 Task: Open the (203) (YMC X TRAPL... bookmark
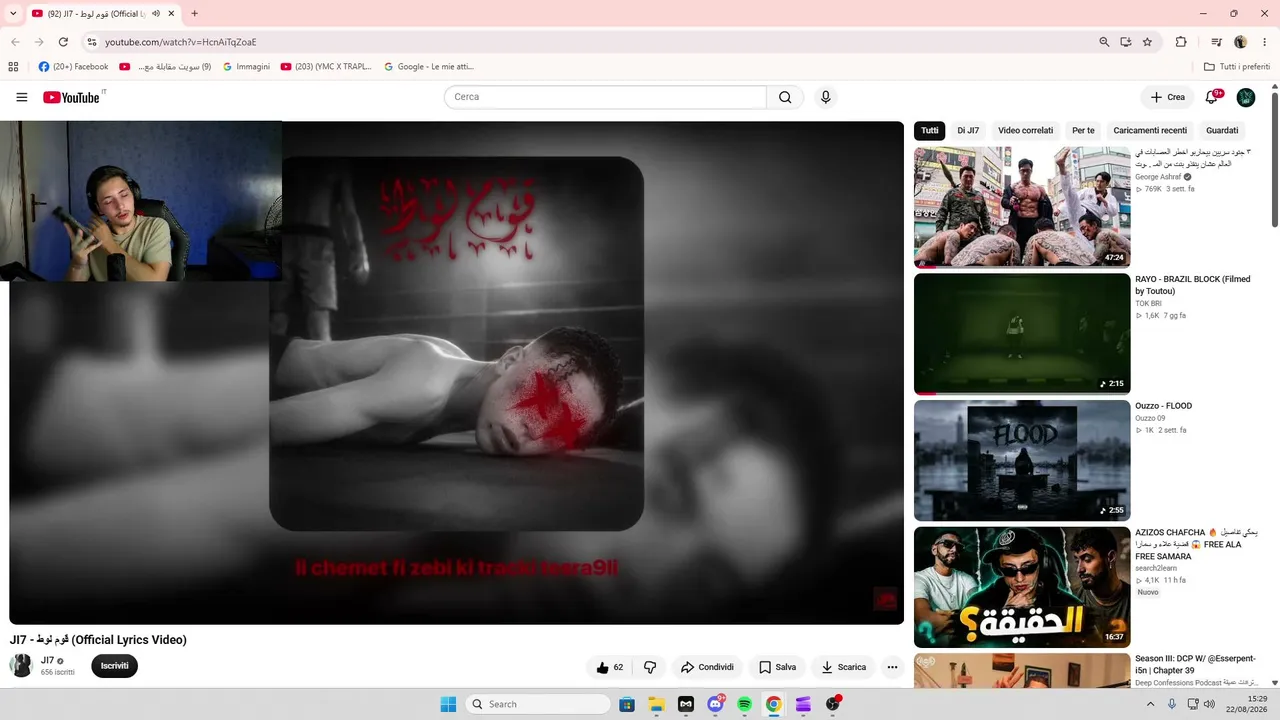coord(326,67)
